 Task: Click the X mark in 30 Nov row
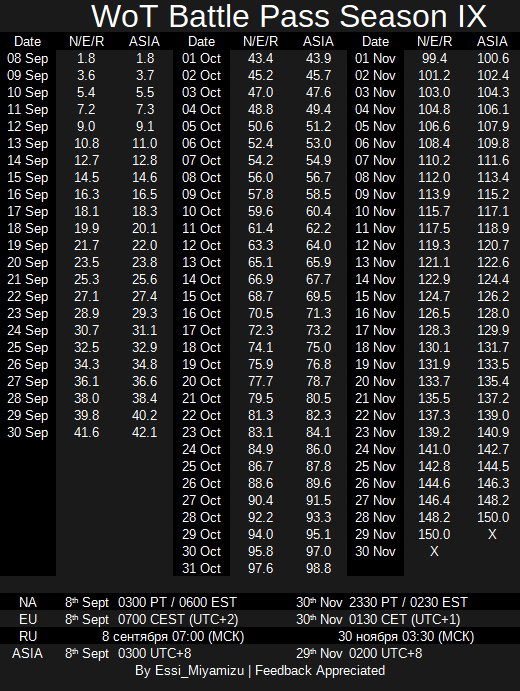click(x=434, y=551)
